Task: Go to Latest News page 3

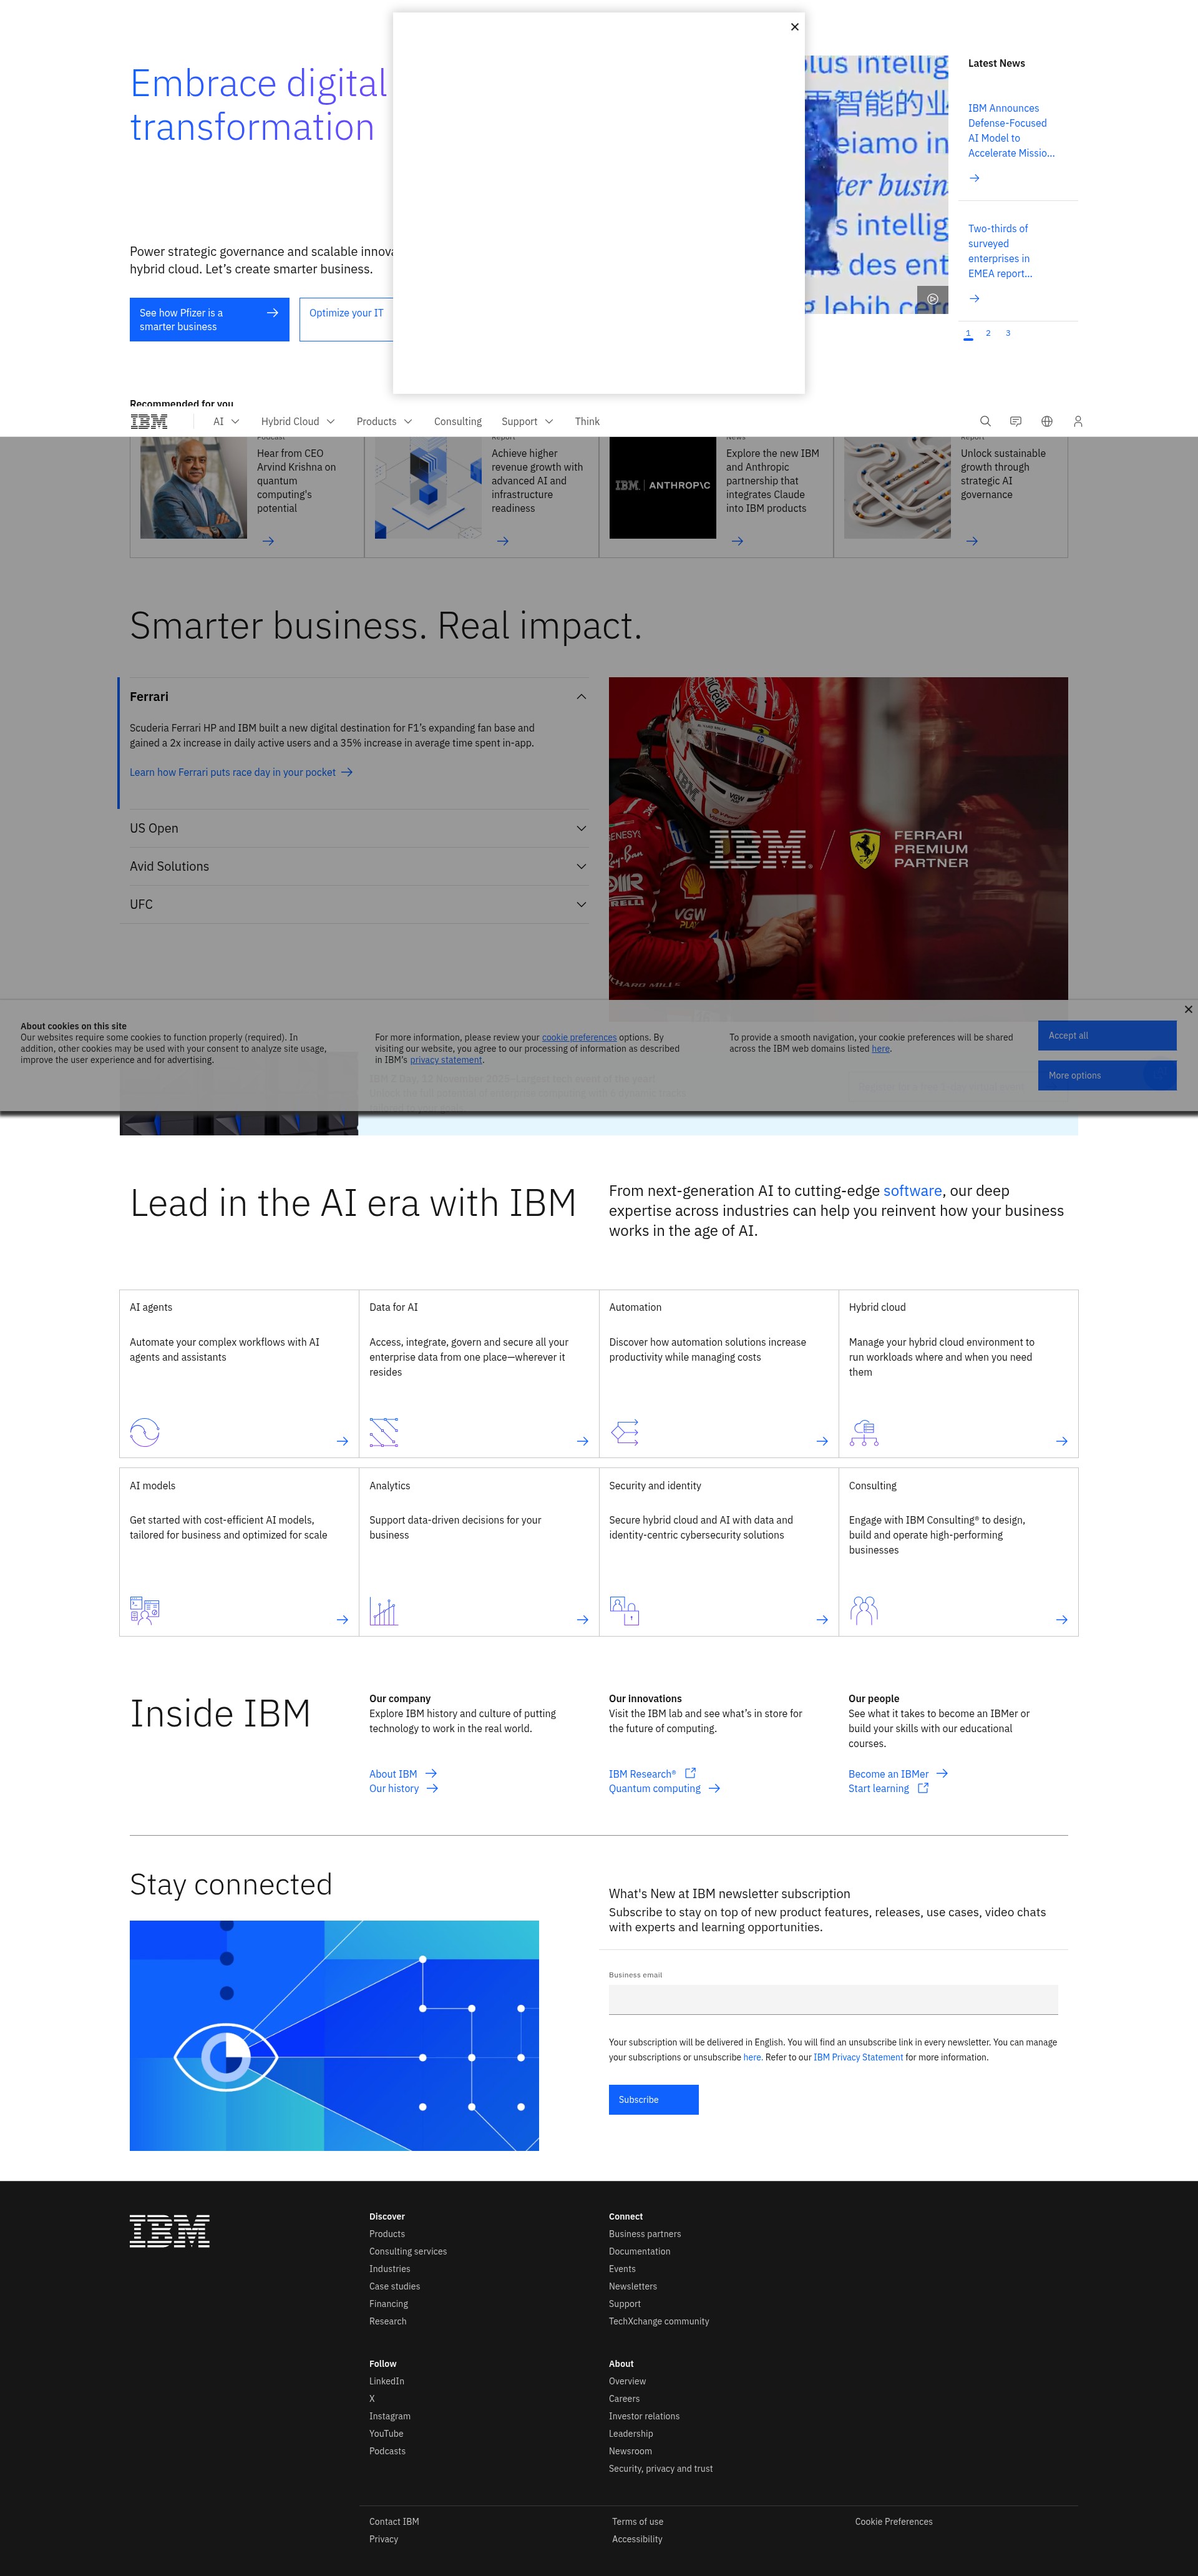Action: coord(1008,333)
